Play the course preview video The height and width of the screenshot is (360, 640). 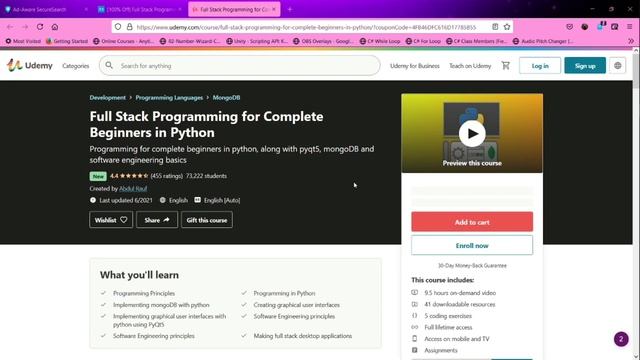pyautogui.click(x=472, y=133)
